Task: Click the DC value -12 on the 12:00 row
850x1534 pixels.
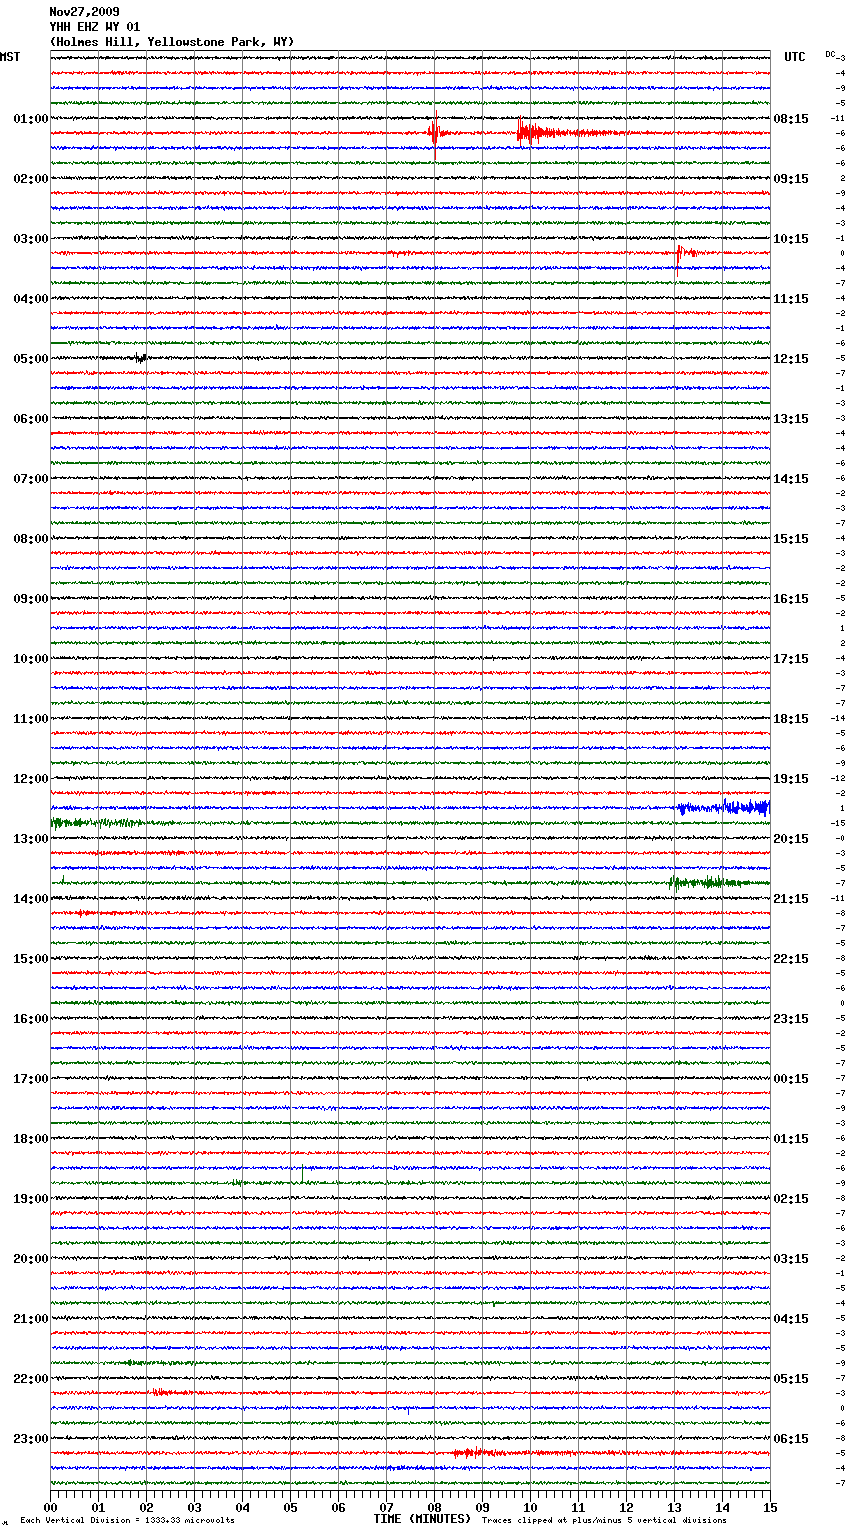Action: 838,778
